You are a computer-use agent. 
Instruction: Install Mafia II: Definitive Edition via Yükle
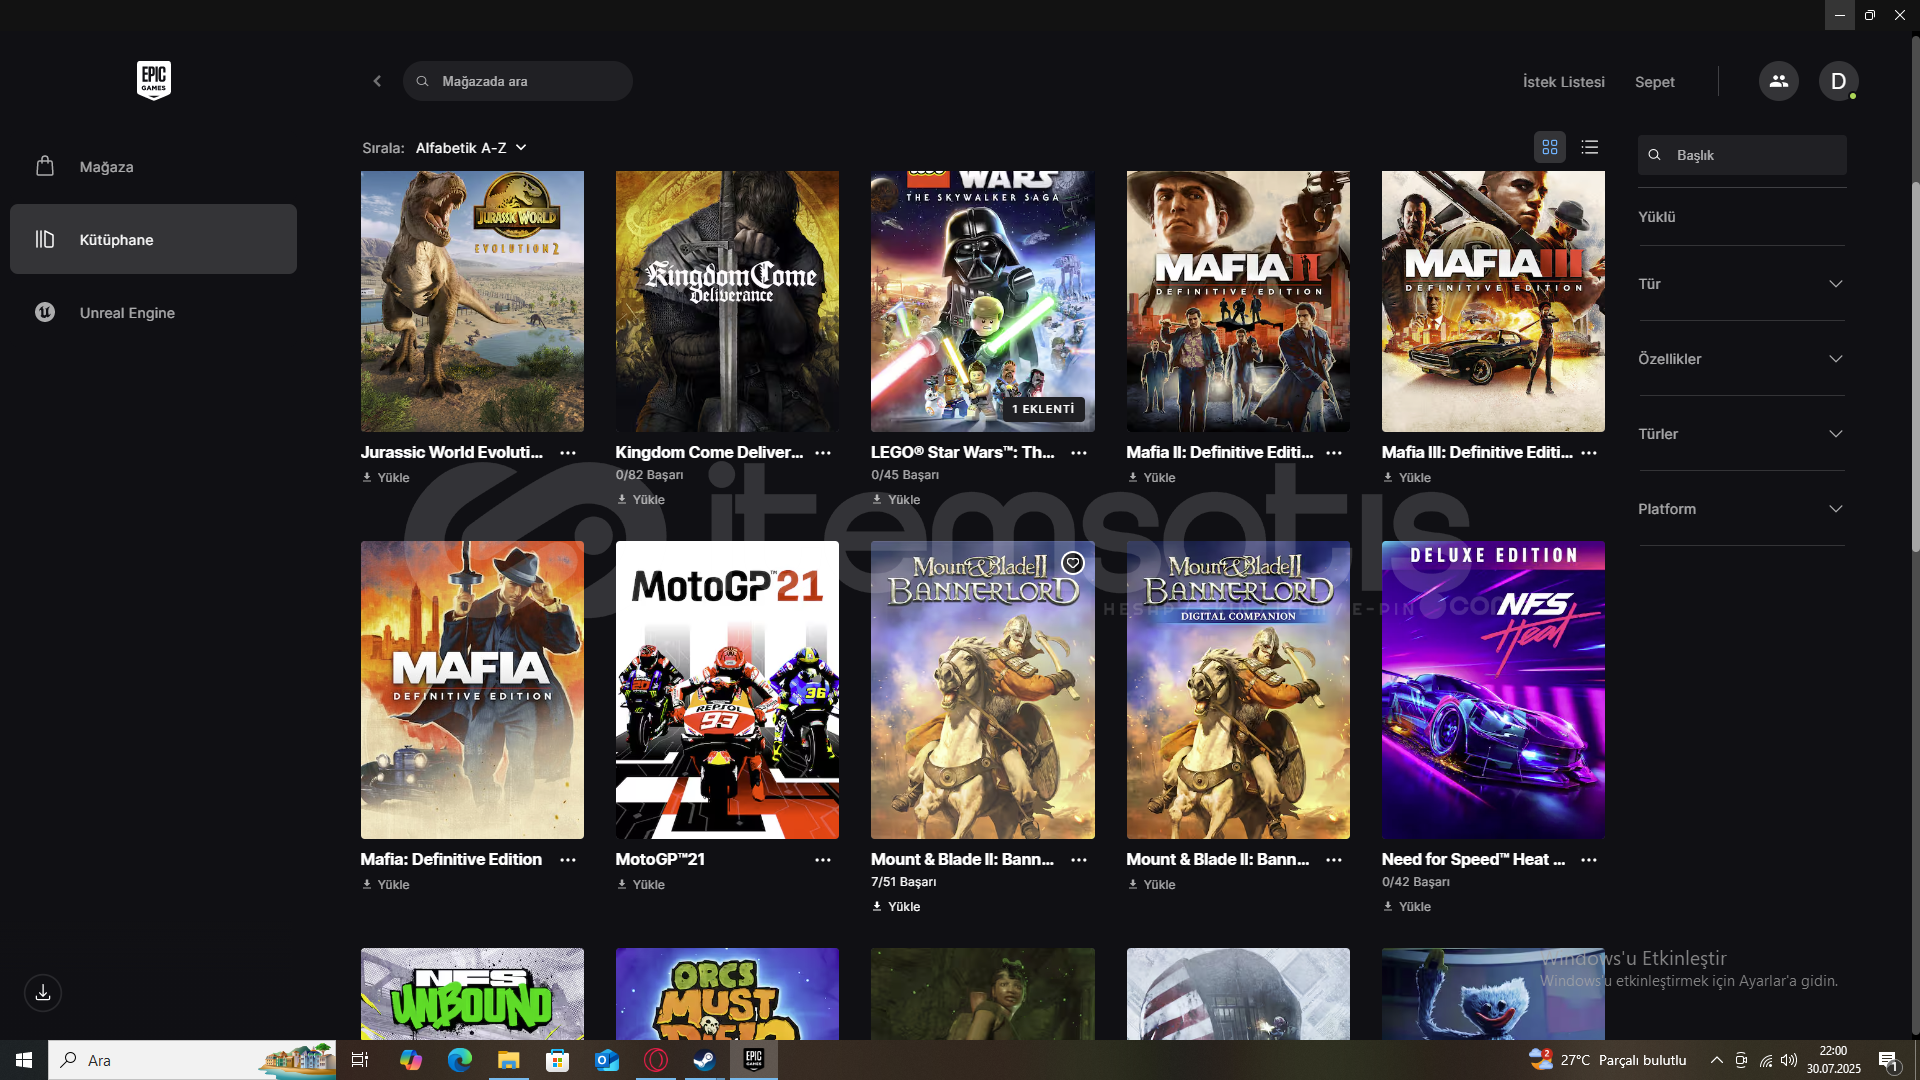click(x=1152, y=478)
